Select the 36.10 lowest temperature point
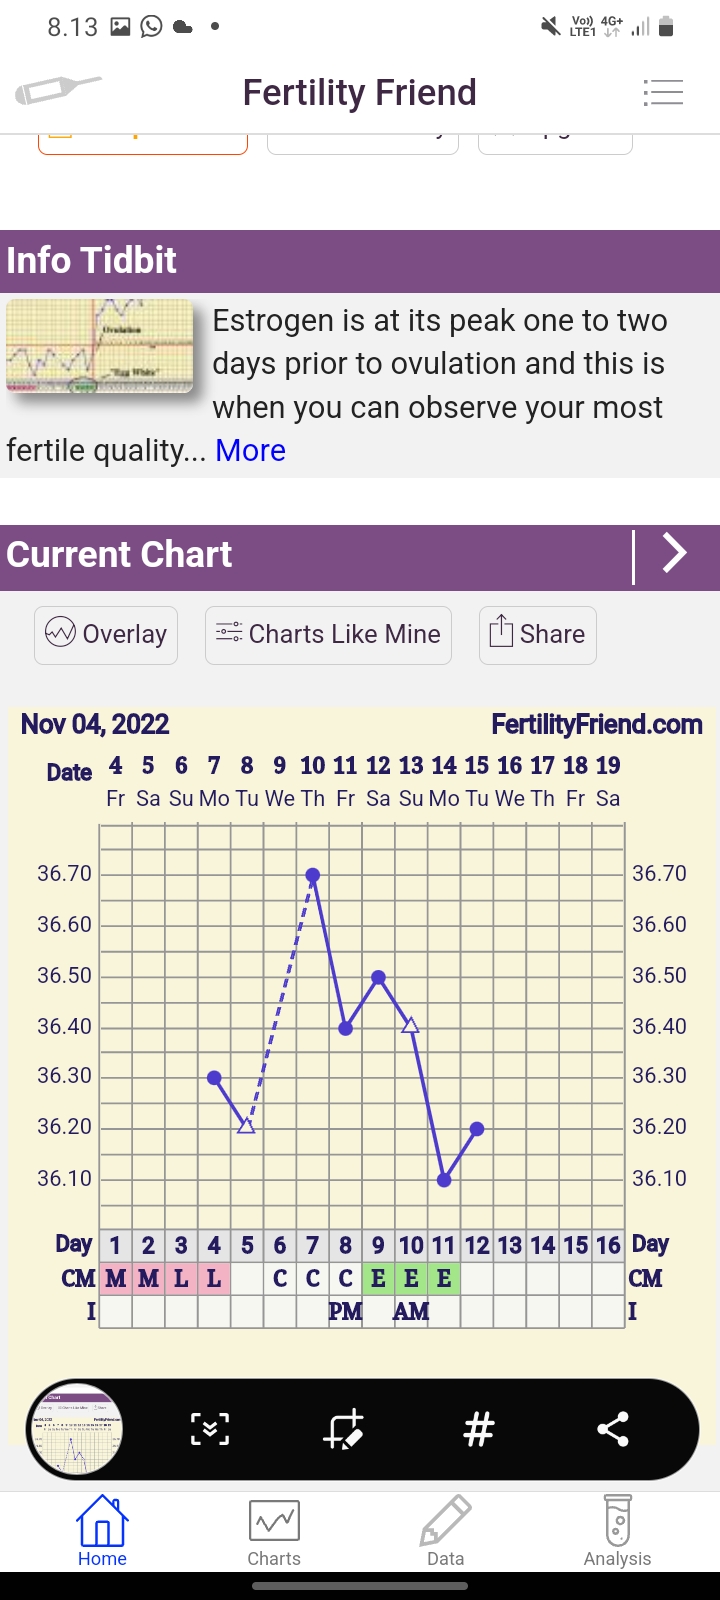The width and height of the screenshot is (720, 1600). pos(444,1180)
